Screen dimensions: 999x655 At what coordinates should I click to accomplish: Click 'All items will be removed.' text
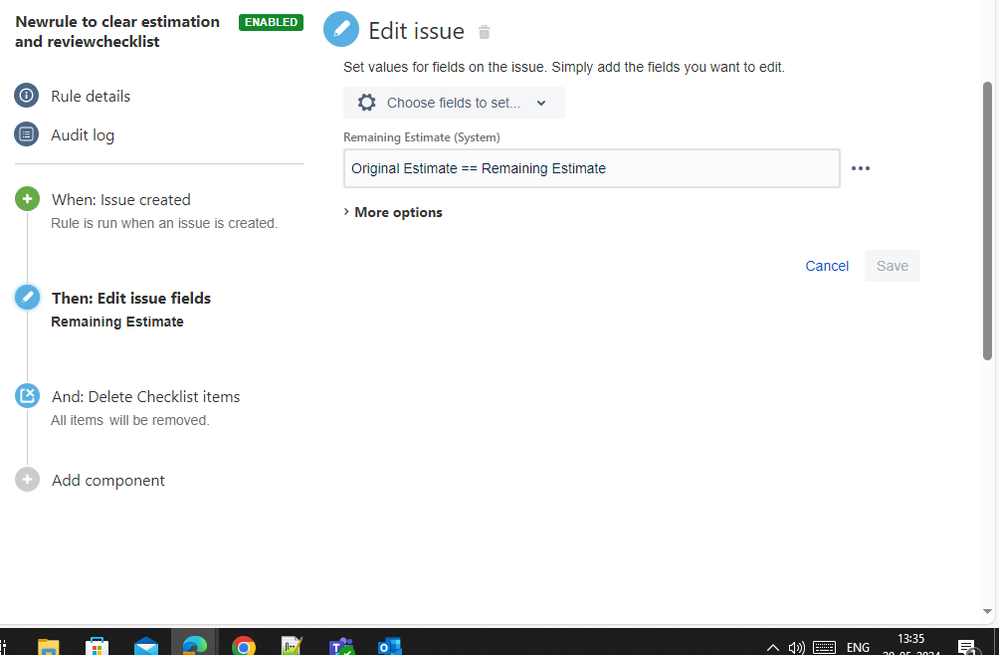click(x=130, y=421)
